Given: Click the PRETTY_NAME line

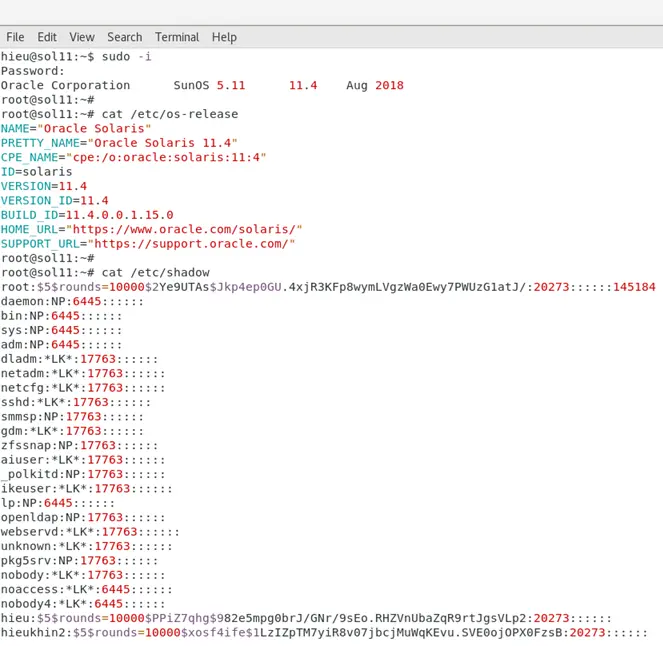Looking at the screenshot, I should (x=119, y=143).
